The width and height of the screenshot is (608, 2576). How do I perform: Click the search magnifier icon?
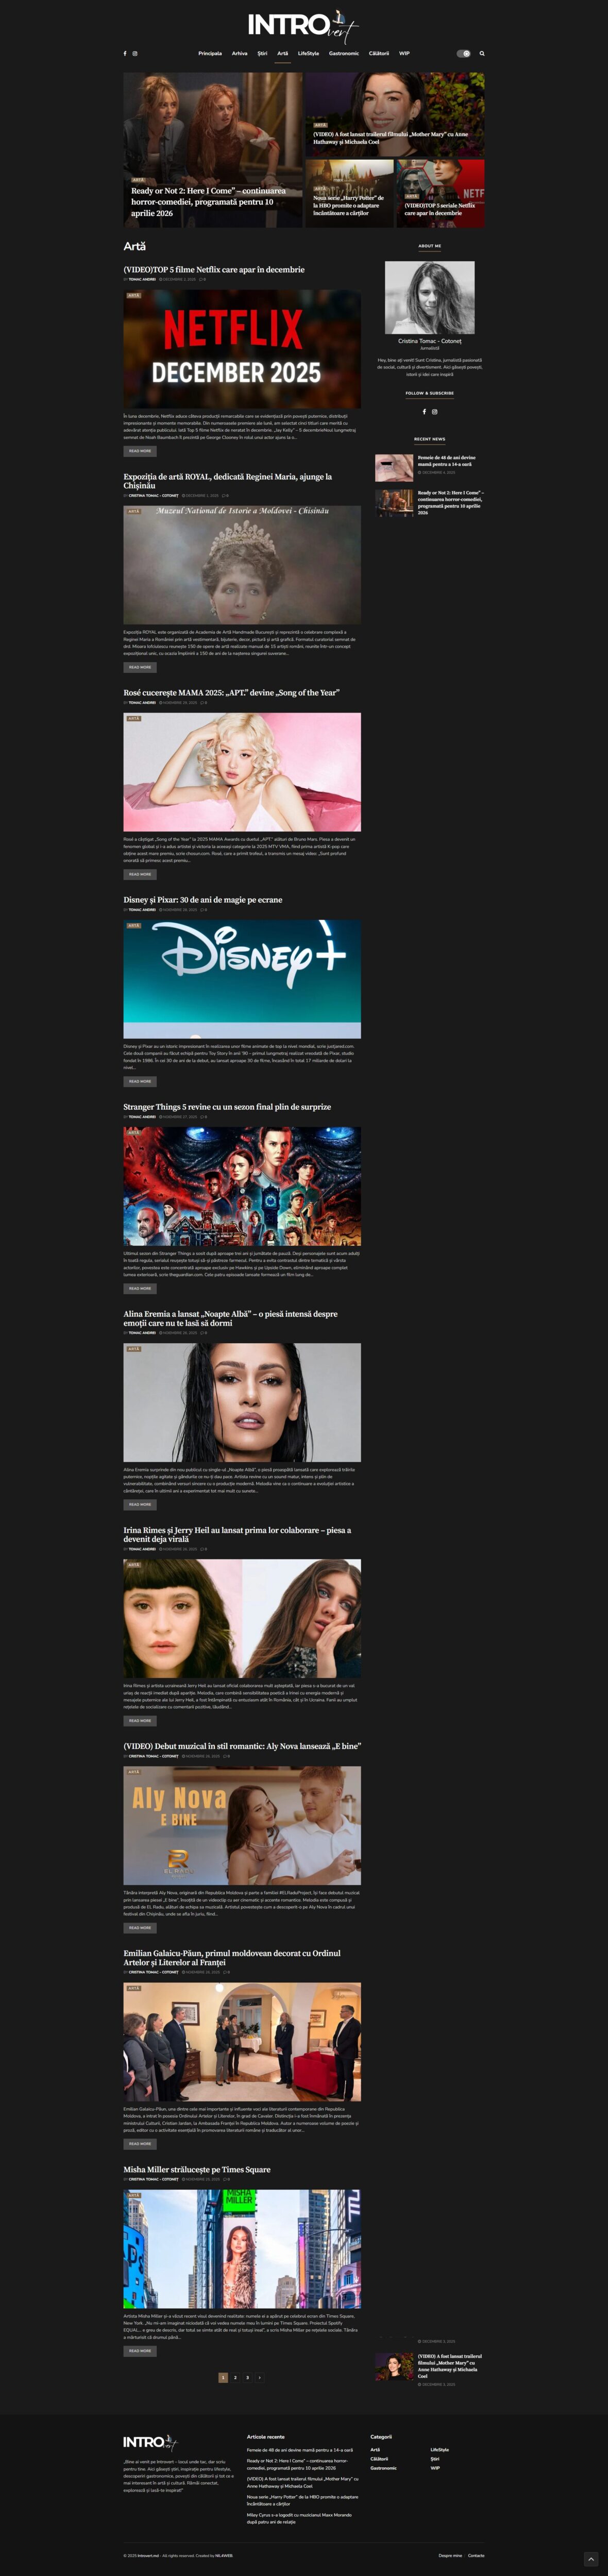(x=481, y=54)
